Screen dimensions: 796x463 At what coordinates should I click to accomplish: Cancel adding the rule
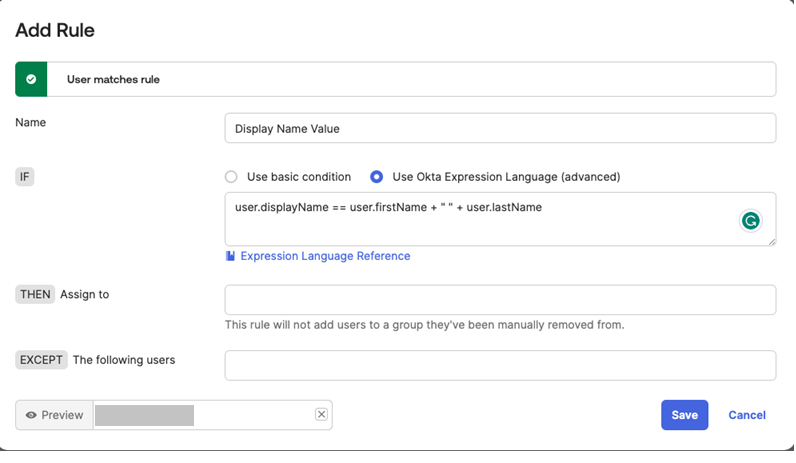(747, 415)
